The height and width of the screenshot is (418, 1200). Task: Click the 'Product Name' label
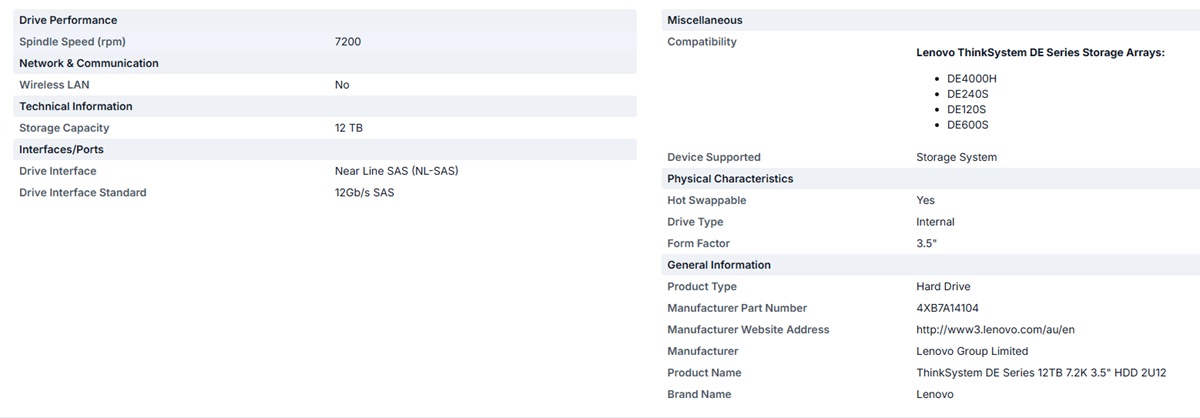[704, 373]
